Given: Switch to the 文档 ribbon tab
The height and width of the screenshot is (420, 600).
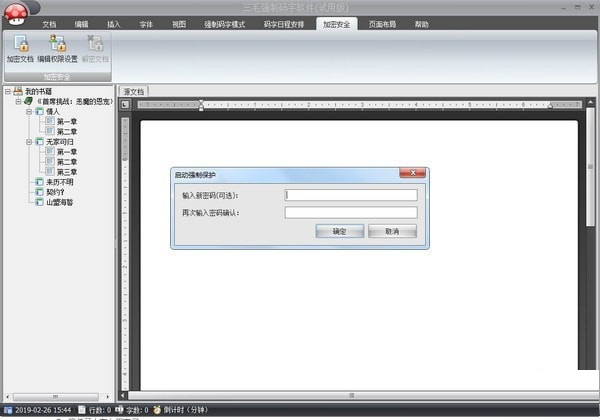Looking at the screenshot, I should (49, 24).
